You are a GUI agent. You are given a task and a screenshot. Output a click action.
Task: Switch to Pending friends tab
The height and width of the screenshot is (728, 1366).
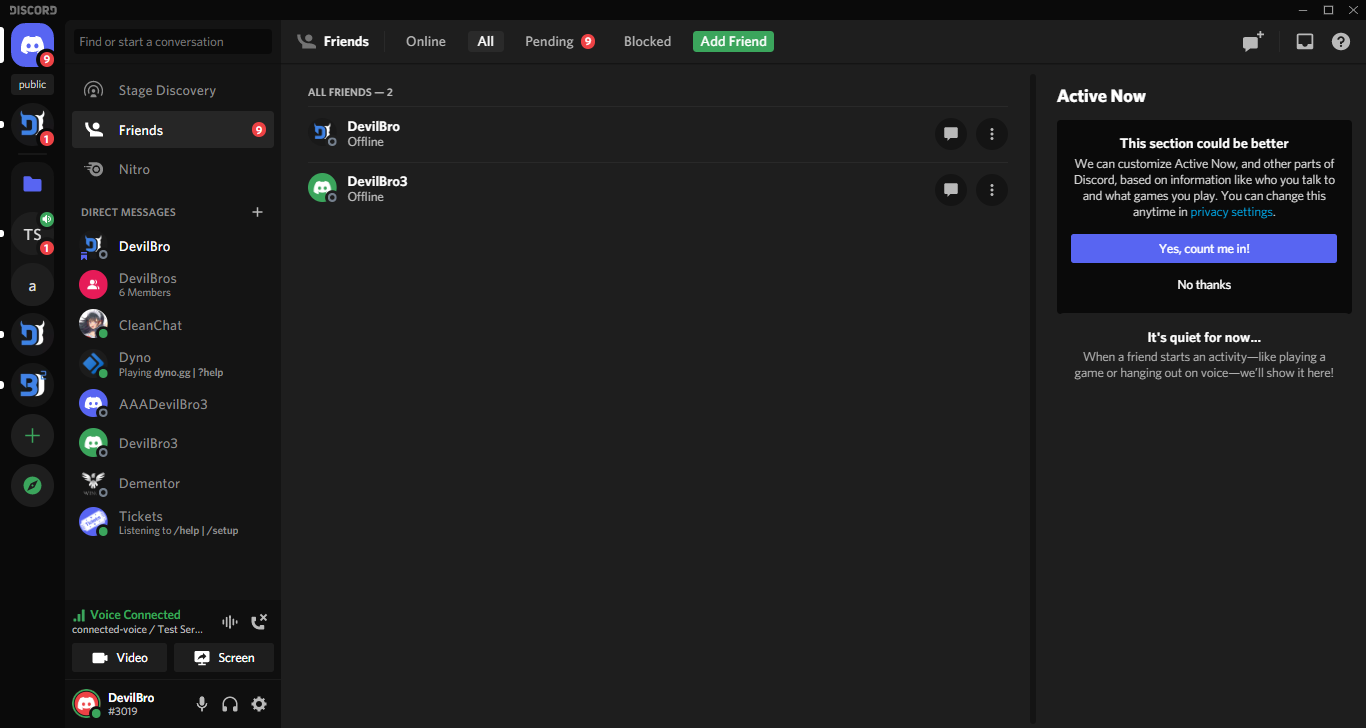click(x=559, y=41)
